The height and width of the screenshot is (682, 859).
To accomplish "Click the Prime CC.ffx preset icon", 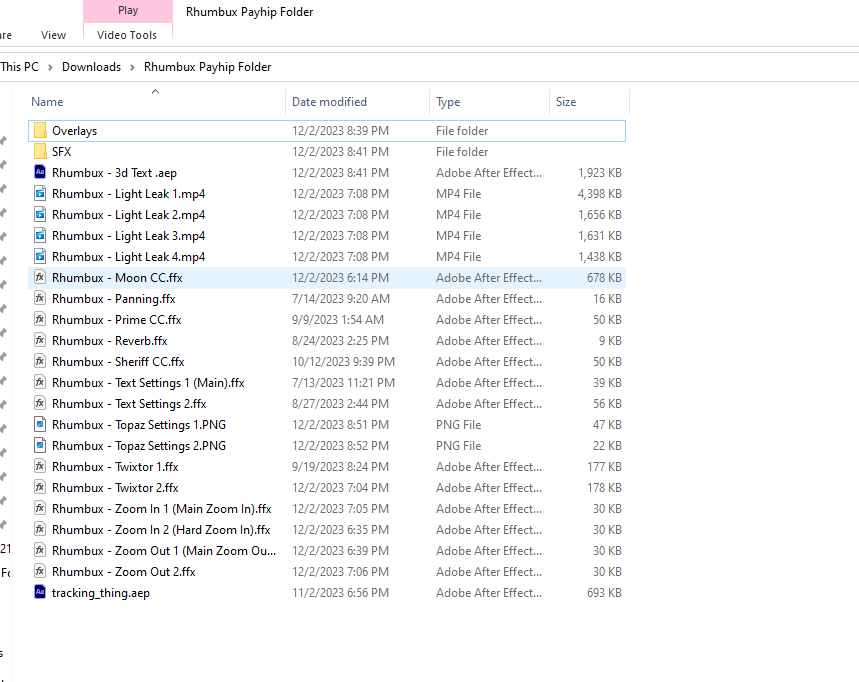I will [40, 319].
